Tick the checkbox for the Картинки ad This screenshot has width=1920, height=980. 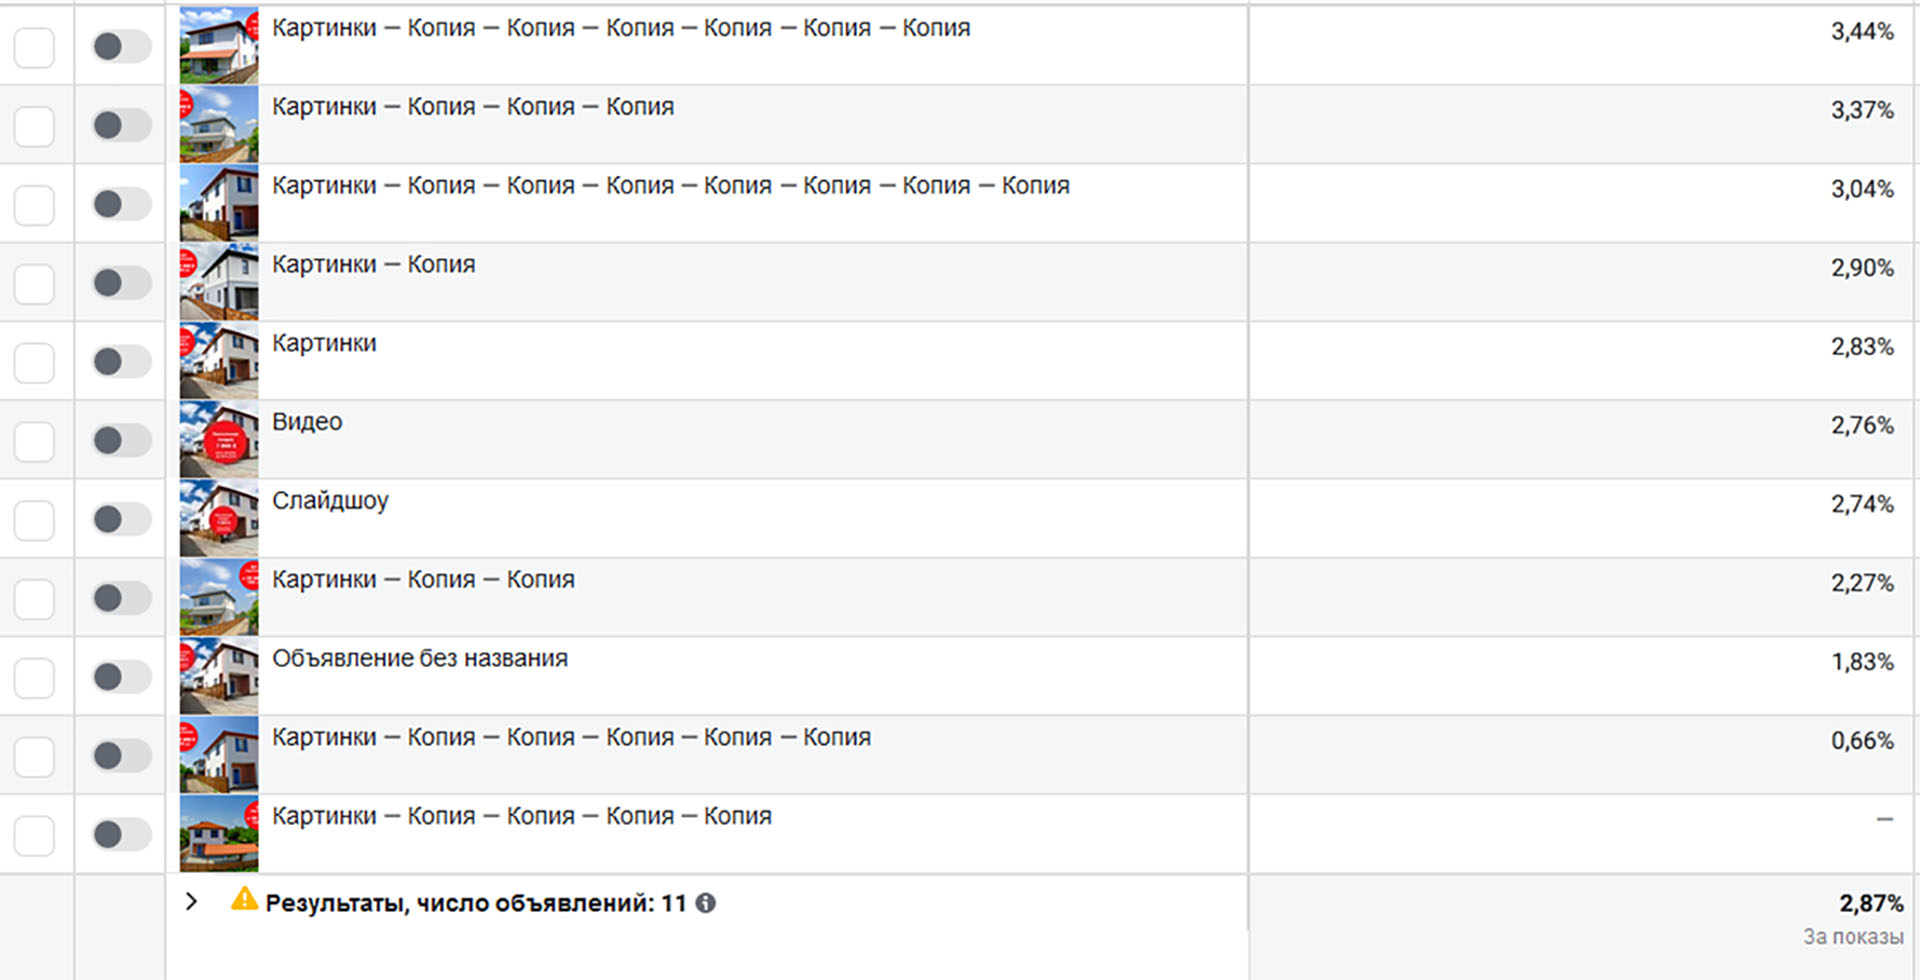[35, 362]
